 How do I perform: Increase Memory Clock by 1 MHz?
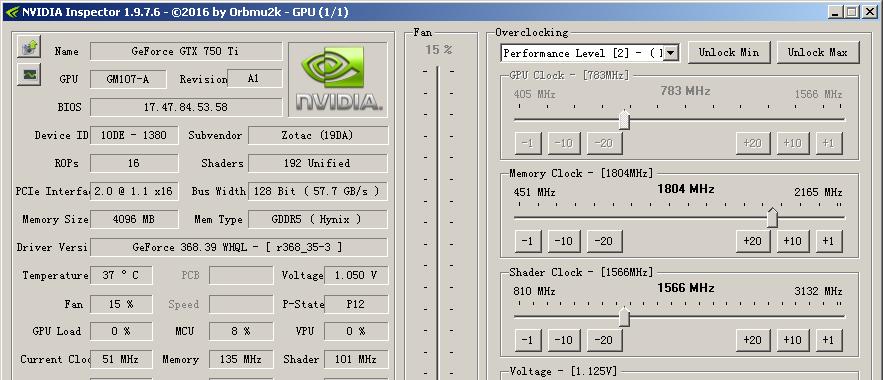click(x=829, y=241)
